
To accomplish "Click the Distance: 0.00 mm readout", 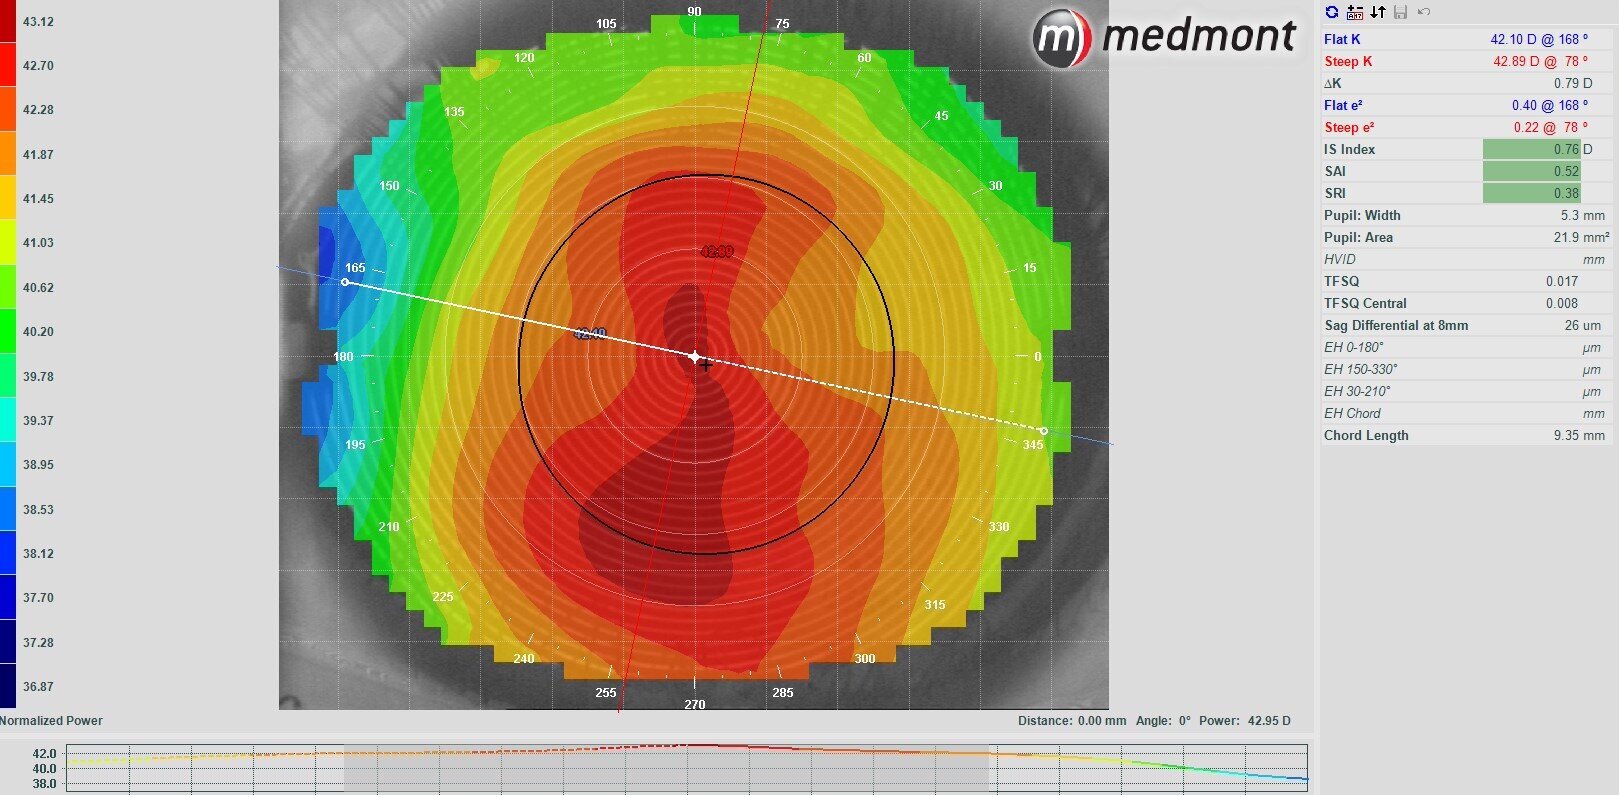I will point(1072,720).
